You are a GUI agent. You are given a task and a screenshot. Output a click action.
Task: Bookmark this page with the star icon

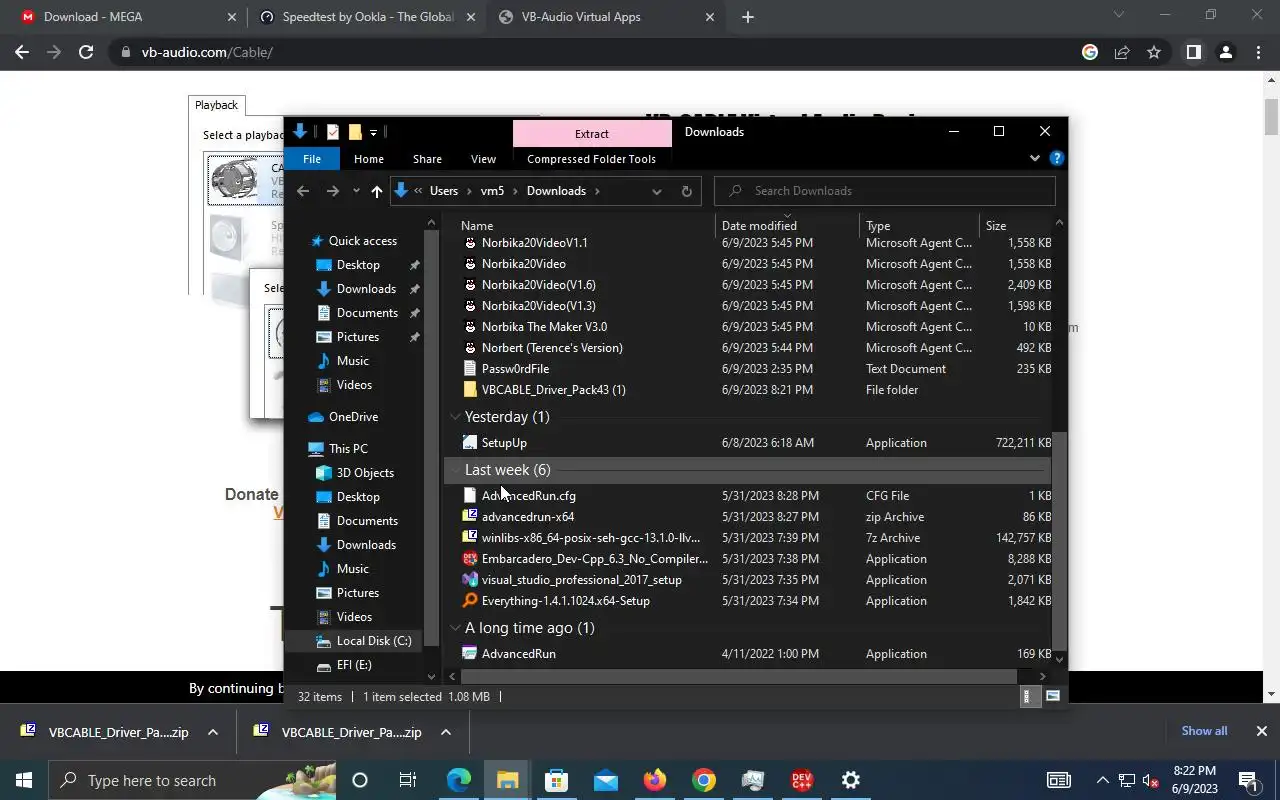(1154, 52)
